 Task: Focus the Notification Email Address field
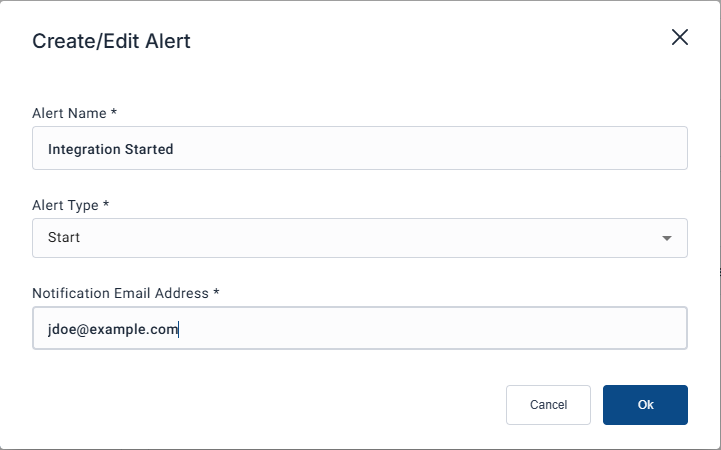pos(360,328)
